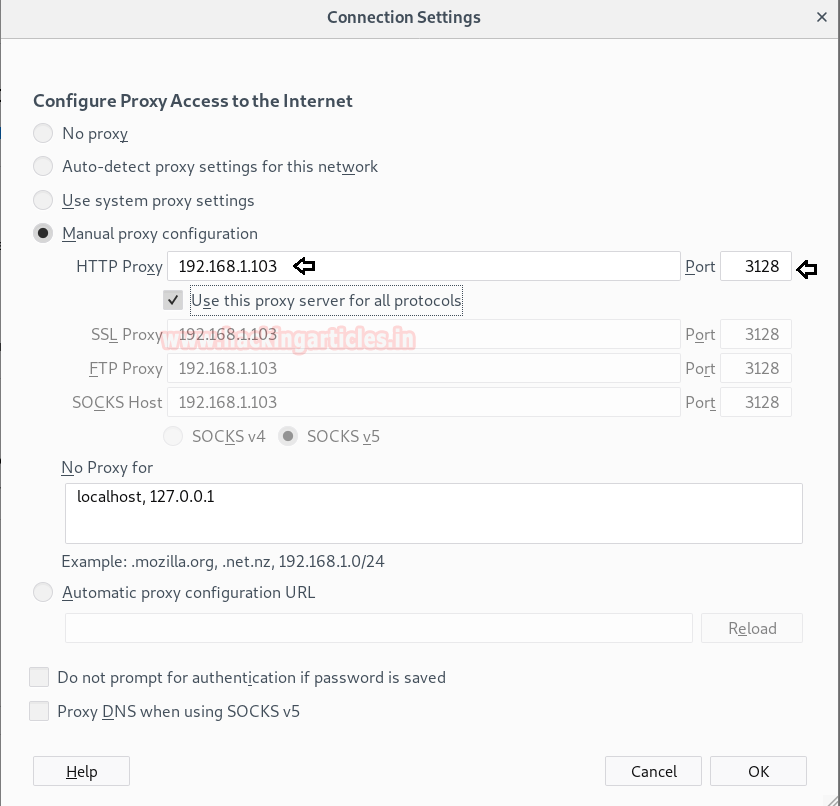The height and width of the screenshot is (806, 840).
Task: Click the Reload button
Action: point(752,628)
